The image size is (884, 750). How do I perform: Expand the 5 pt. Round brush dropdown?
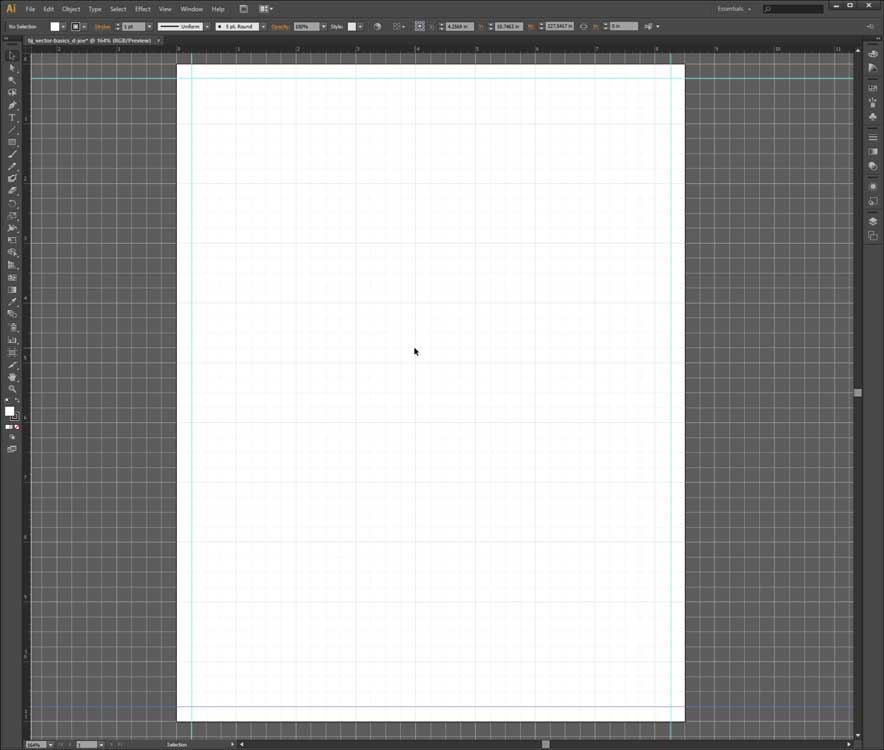(x=263, y=26)
